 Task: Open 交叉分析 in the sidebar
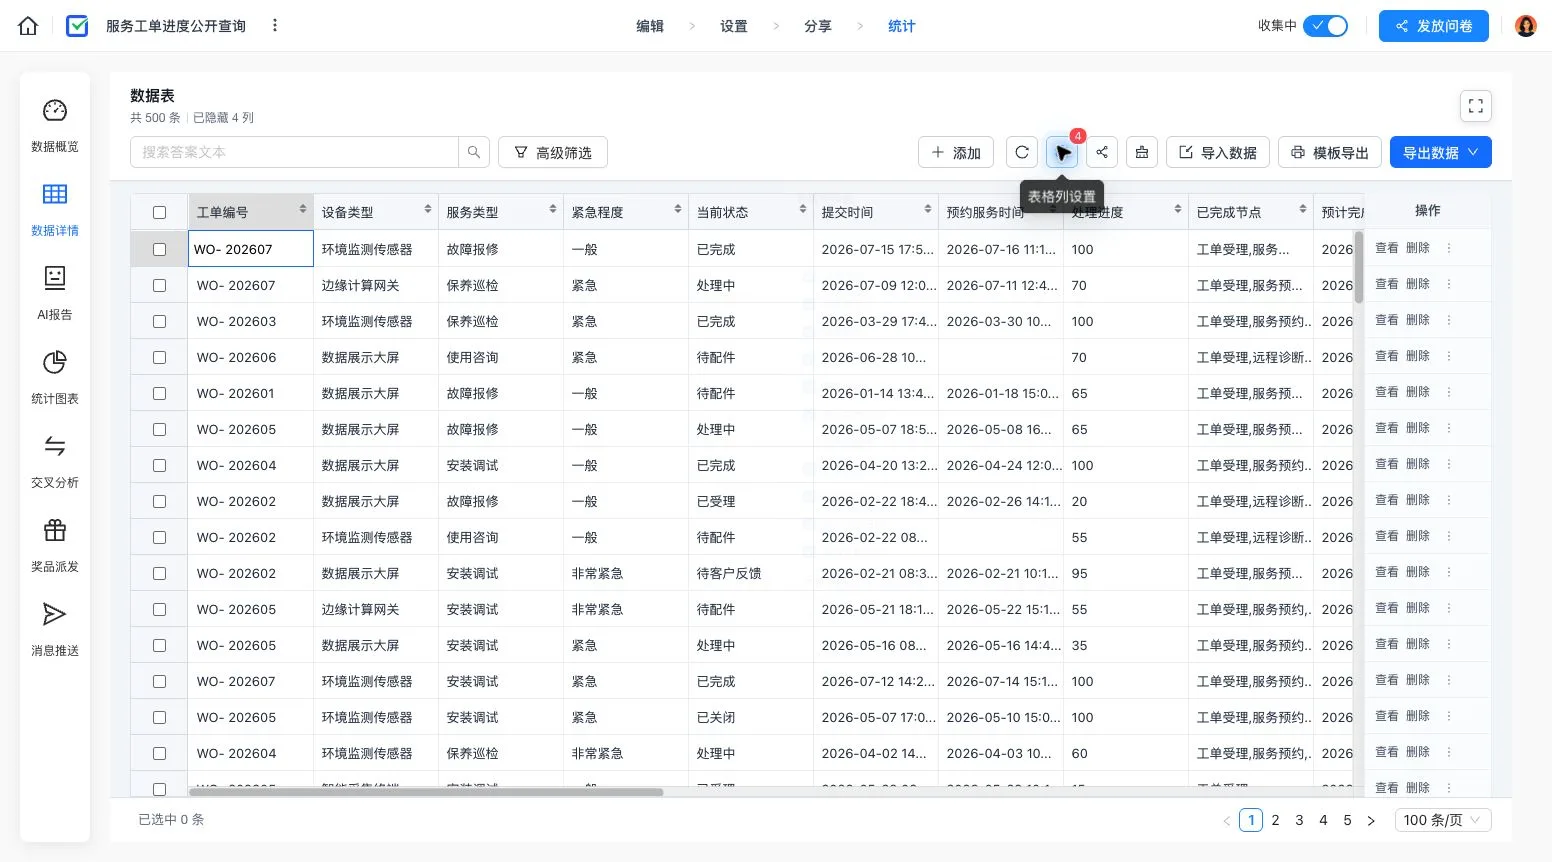point(55,461)
